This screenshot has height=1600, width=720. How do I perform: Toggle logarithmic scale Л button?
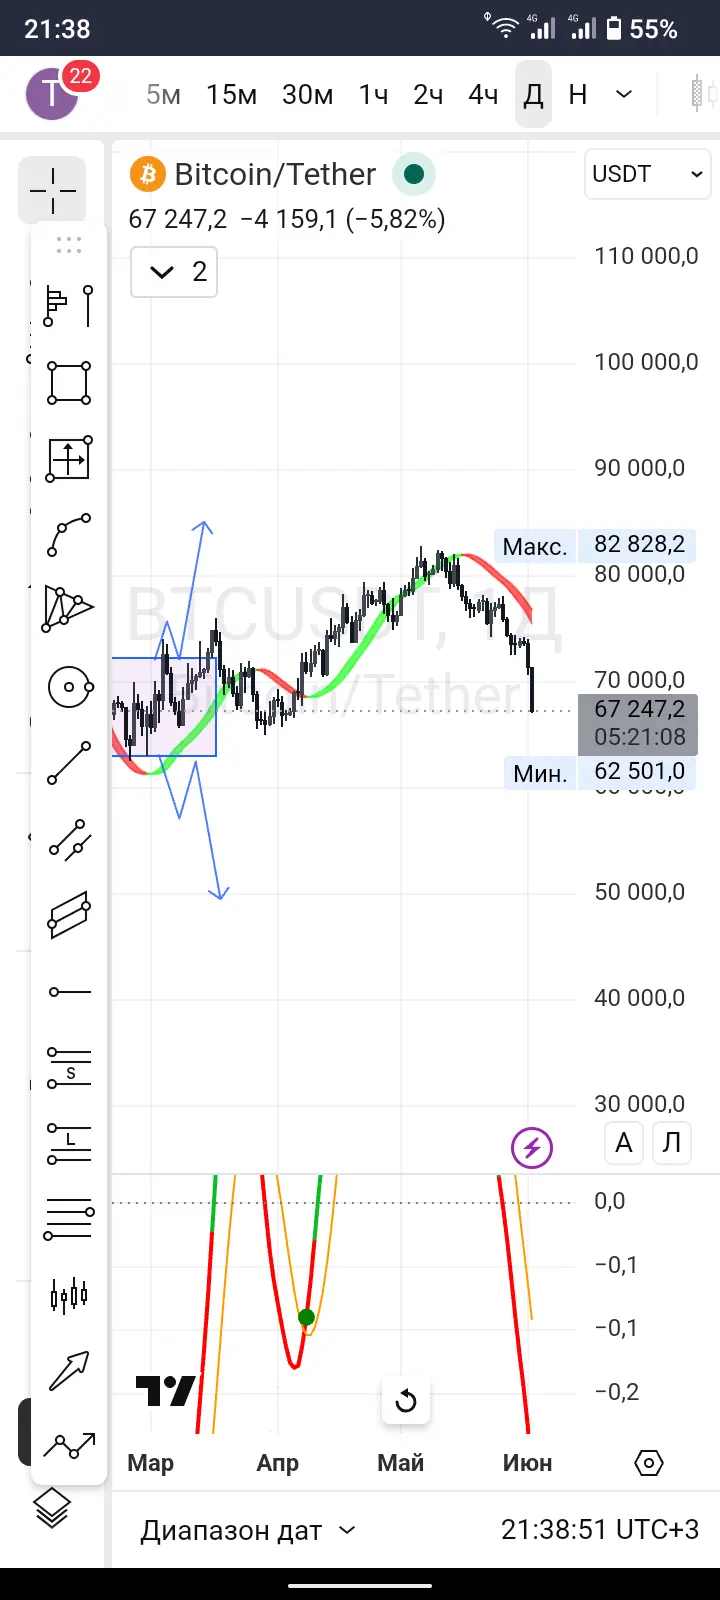672,1143
